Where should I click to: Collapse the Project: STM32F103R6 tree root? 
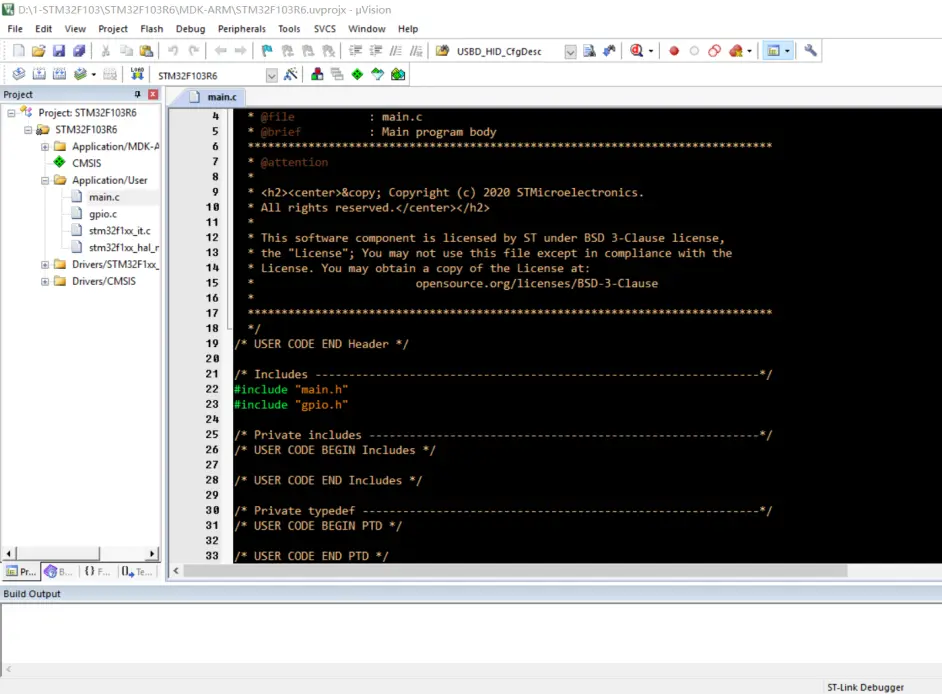[x=11, y=113]
